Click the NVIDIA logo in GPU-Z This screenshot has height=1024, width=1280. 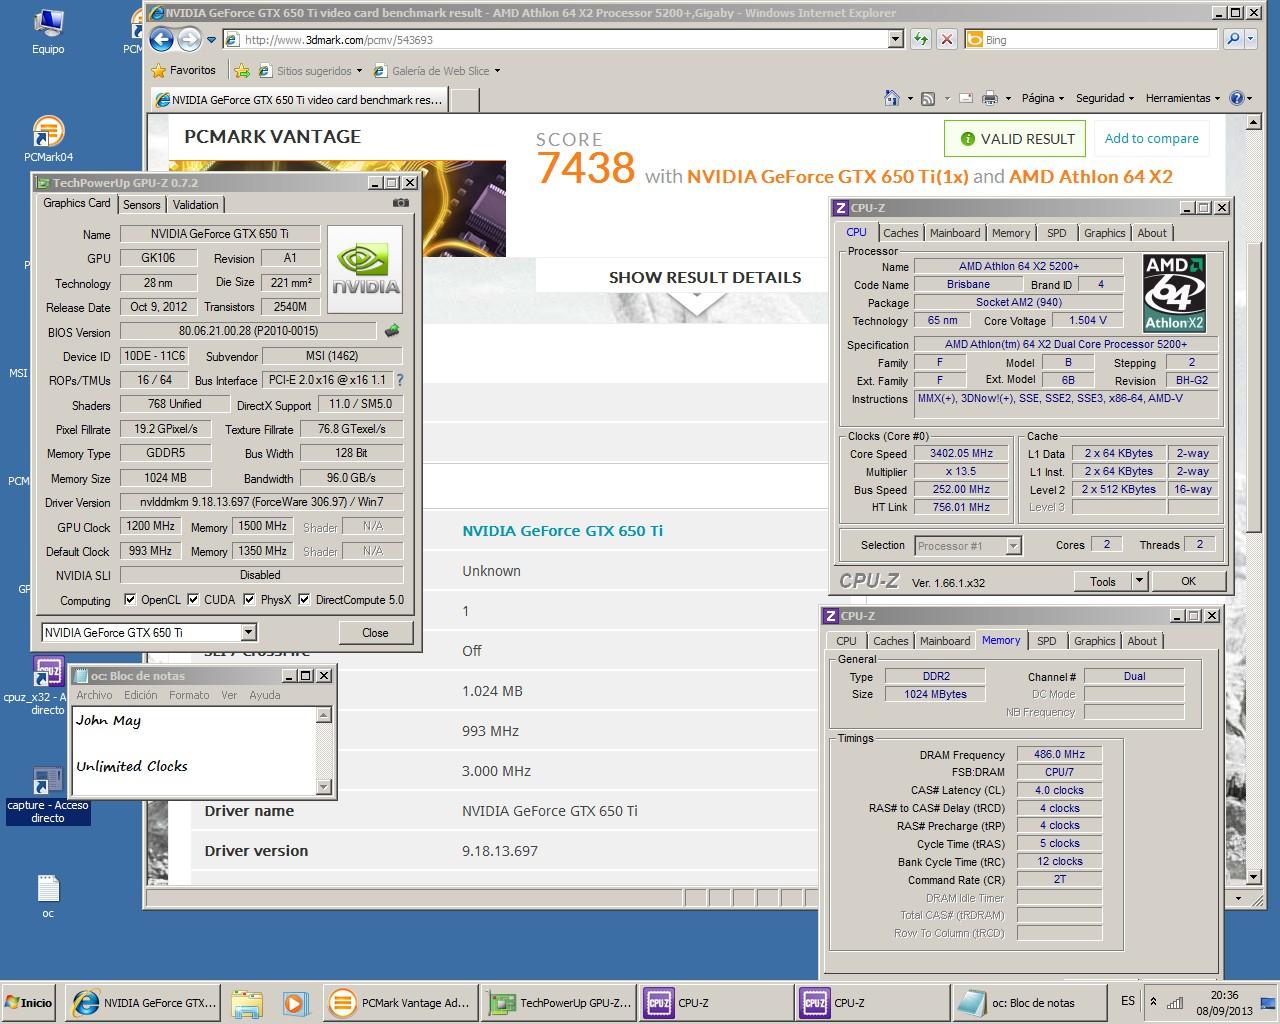(x=365, y=270)
